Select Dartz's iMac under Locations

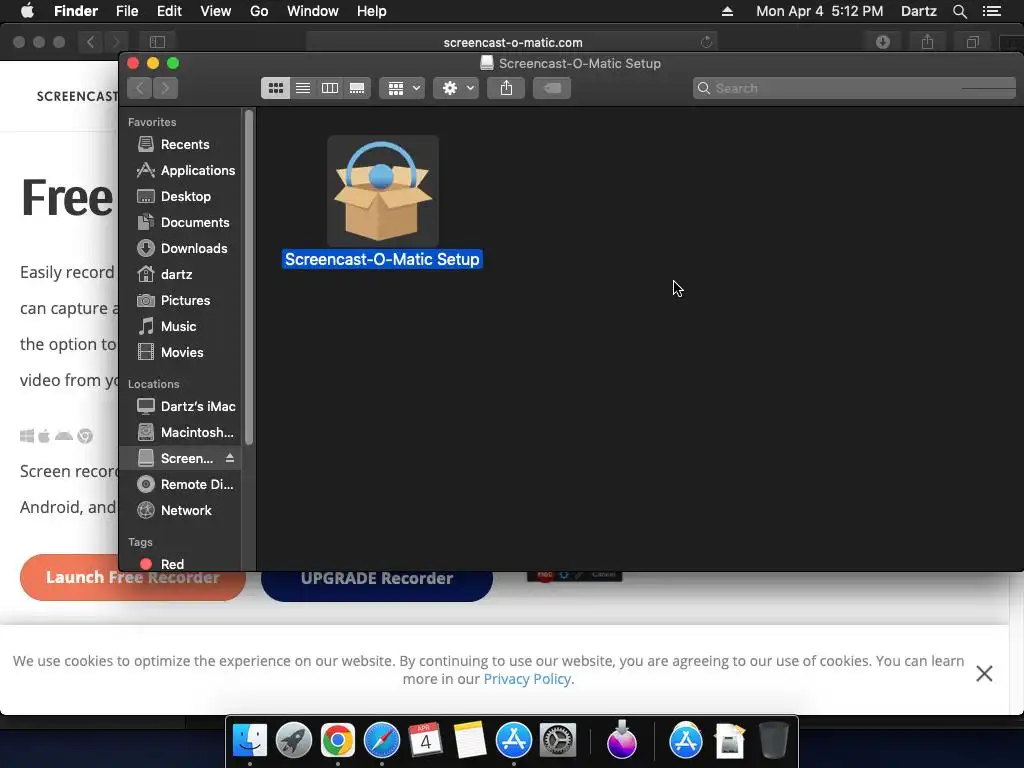[180, 406]
